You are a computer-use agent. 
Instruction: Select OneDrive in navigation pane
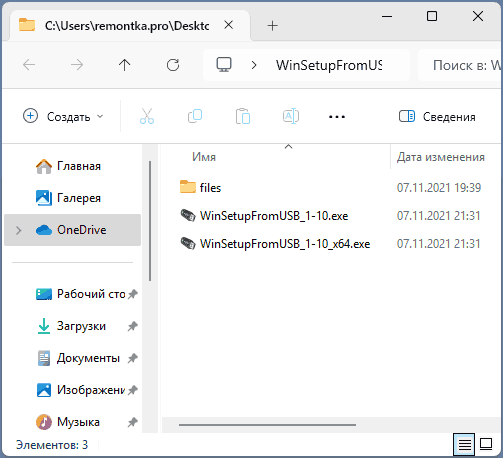73,230
